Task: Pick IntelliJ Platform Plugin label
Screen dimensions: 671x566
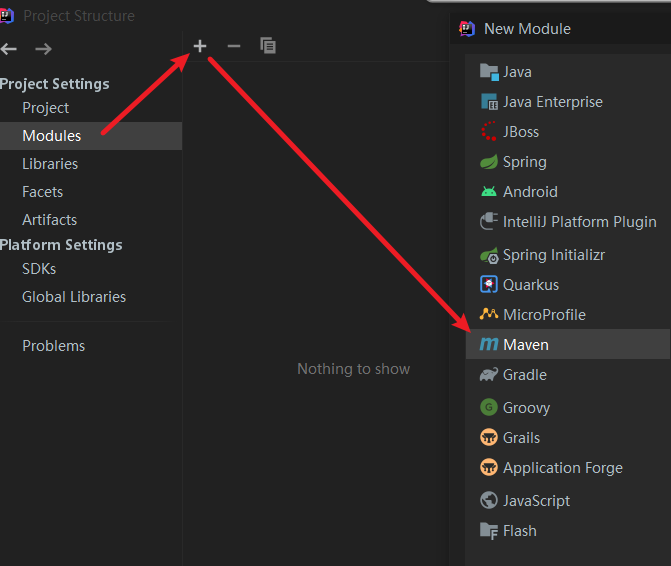Action: click(x=579, y=222)
